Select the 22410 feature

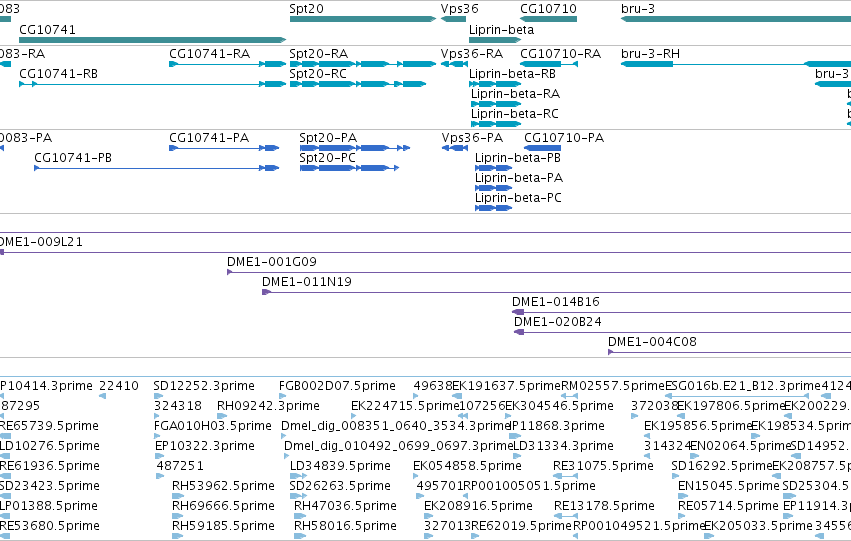102,396
